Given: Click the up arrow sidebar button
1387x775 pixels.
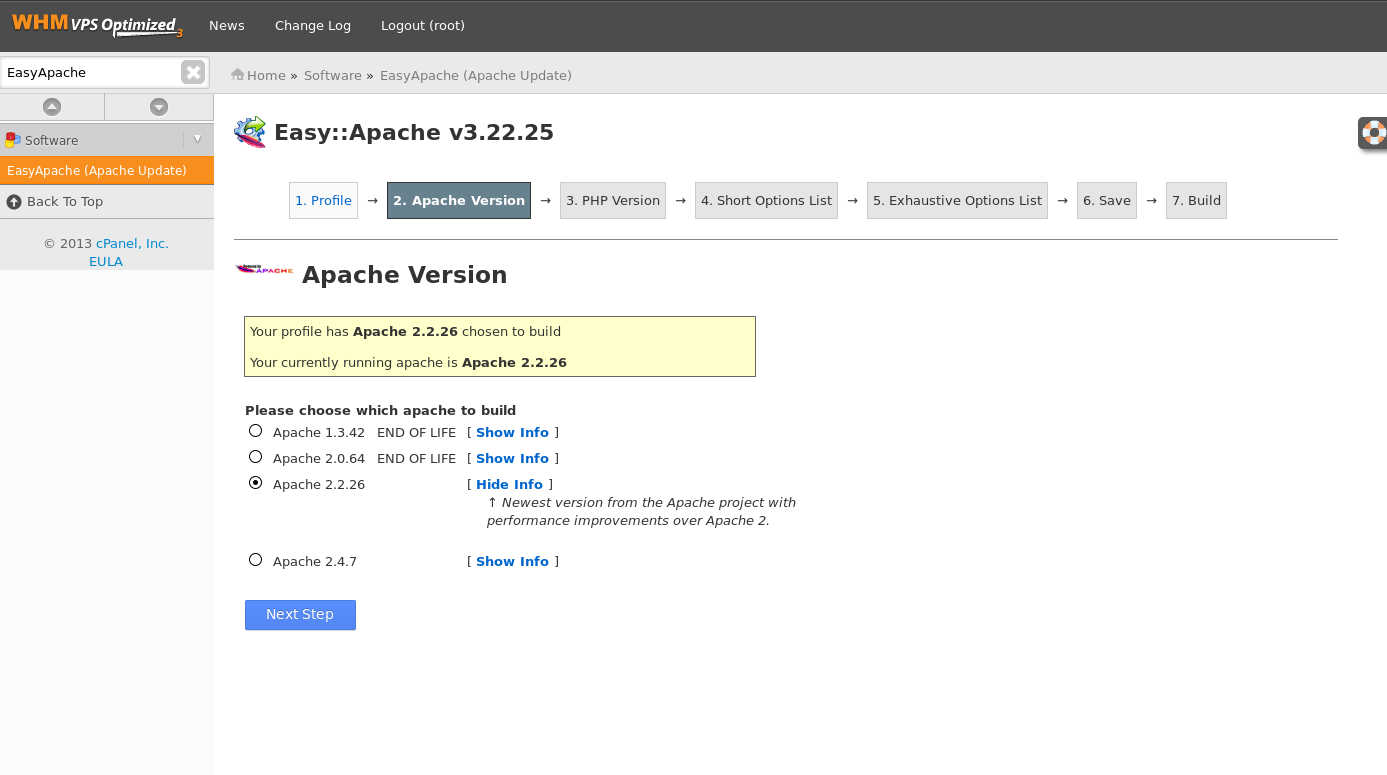Looking at the screenshot, I should click(52, 107).
